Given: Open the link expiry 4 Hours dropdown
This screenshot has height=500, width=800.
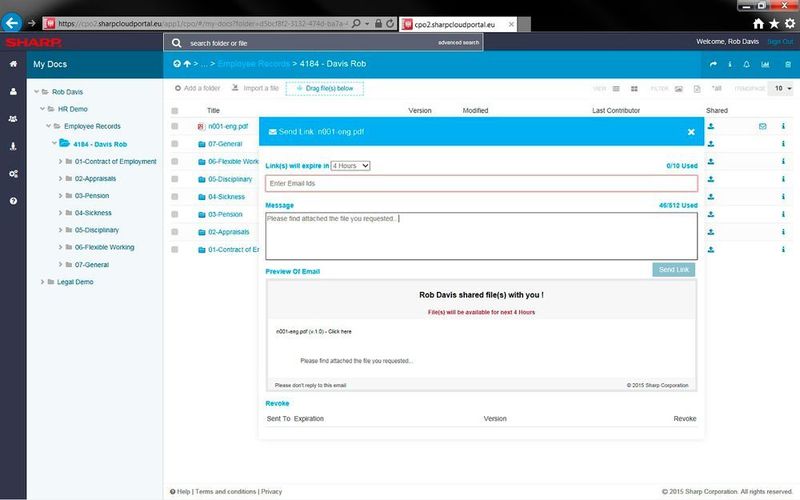Looking at the screenshot, I should tap(351, 166).
